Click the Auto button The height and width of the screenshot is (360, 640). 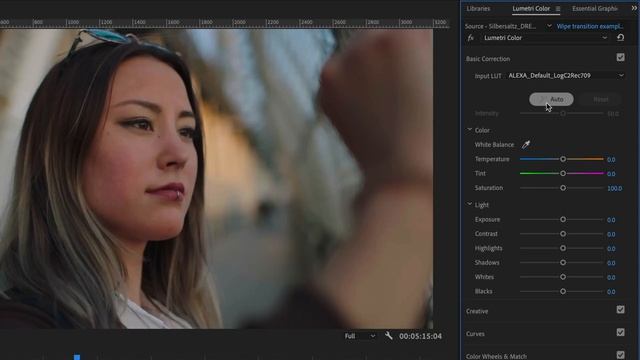[551, 99]
